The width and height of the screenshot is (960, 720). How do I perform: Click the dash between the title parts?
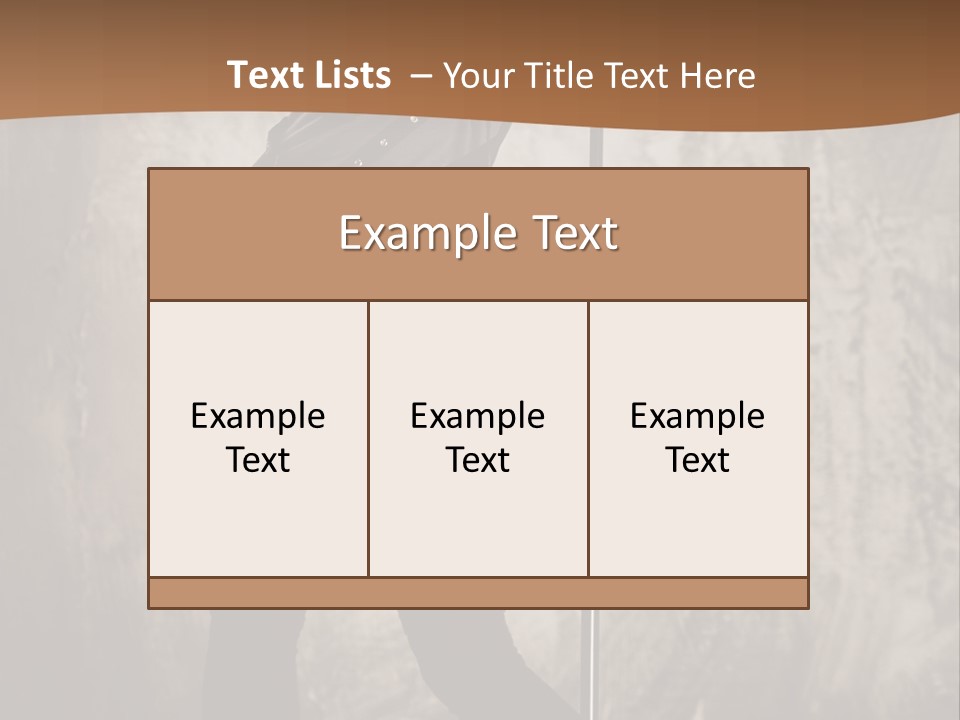click(x=420, y=76)
